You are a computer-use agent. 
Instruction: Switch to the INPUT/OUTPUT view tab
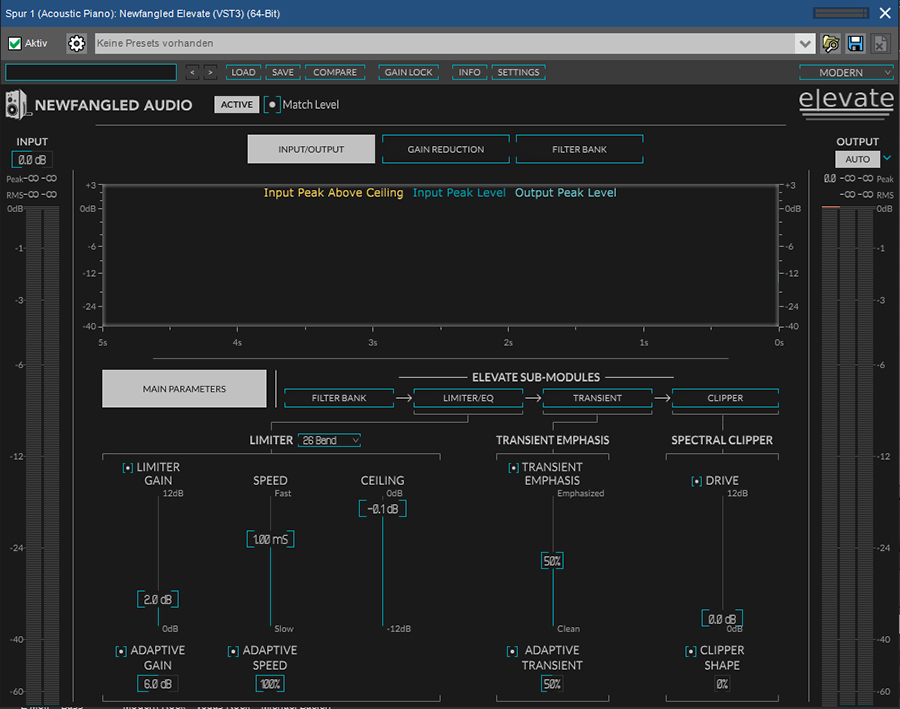(x=311, y=149)
